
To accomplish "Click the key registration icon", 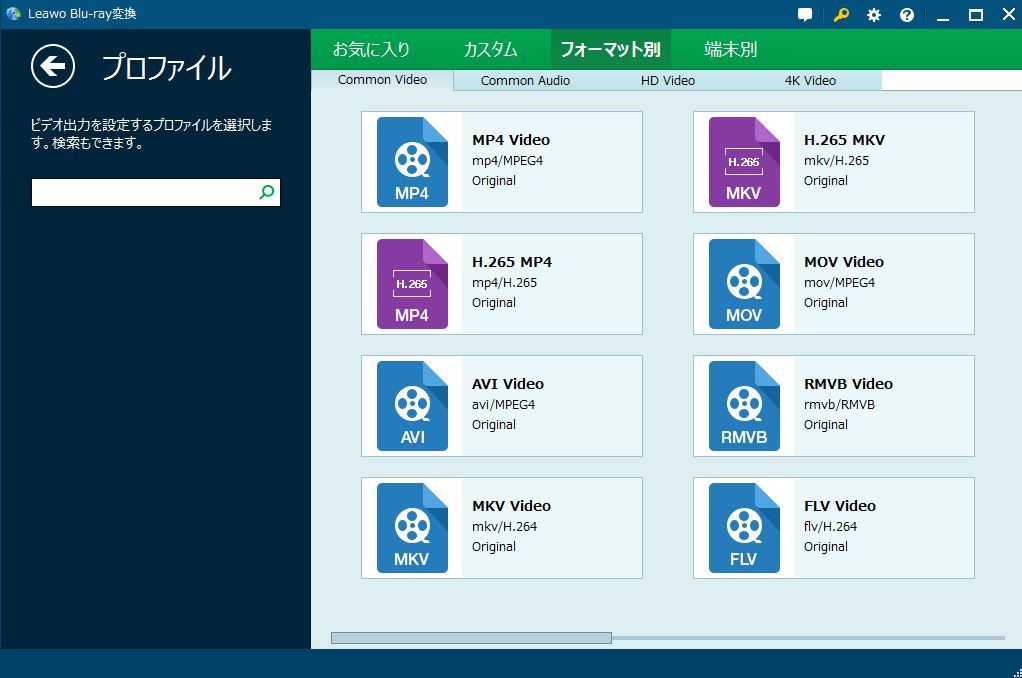I will click(841, 15).
